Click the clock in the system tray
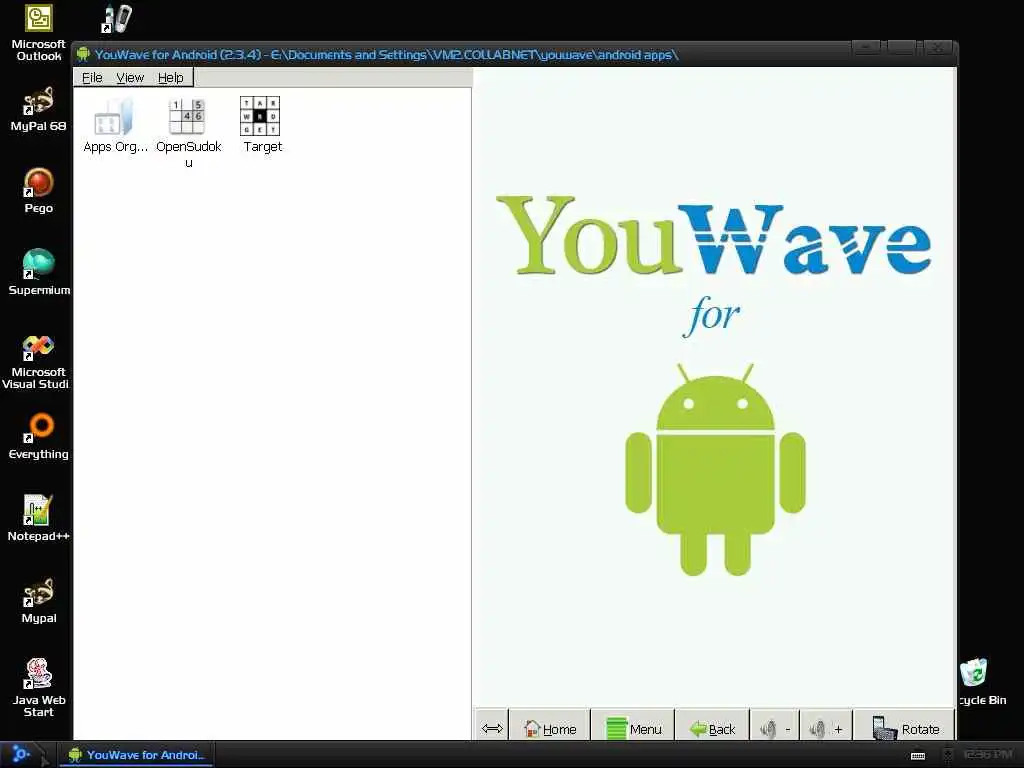The width and height of the screenshot is (1024, 768). pyautogui.click(x=987, y=755)
